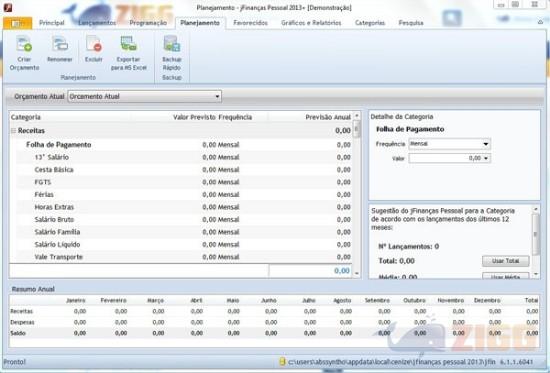This screenshot has height=373, width=550.
Task: Select the Salário Família row
Action: (x=184, y=232)
